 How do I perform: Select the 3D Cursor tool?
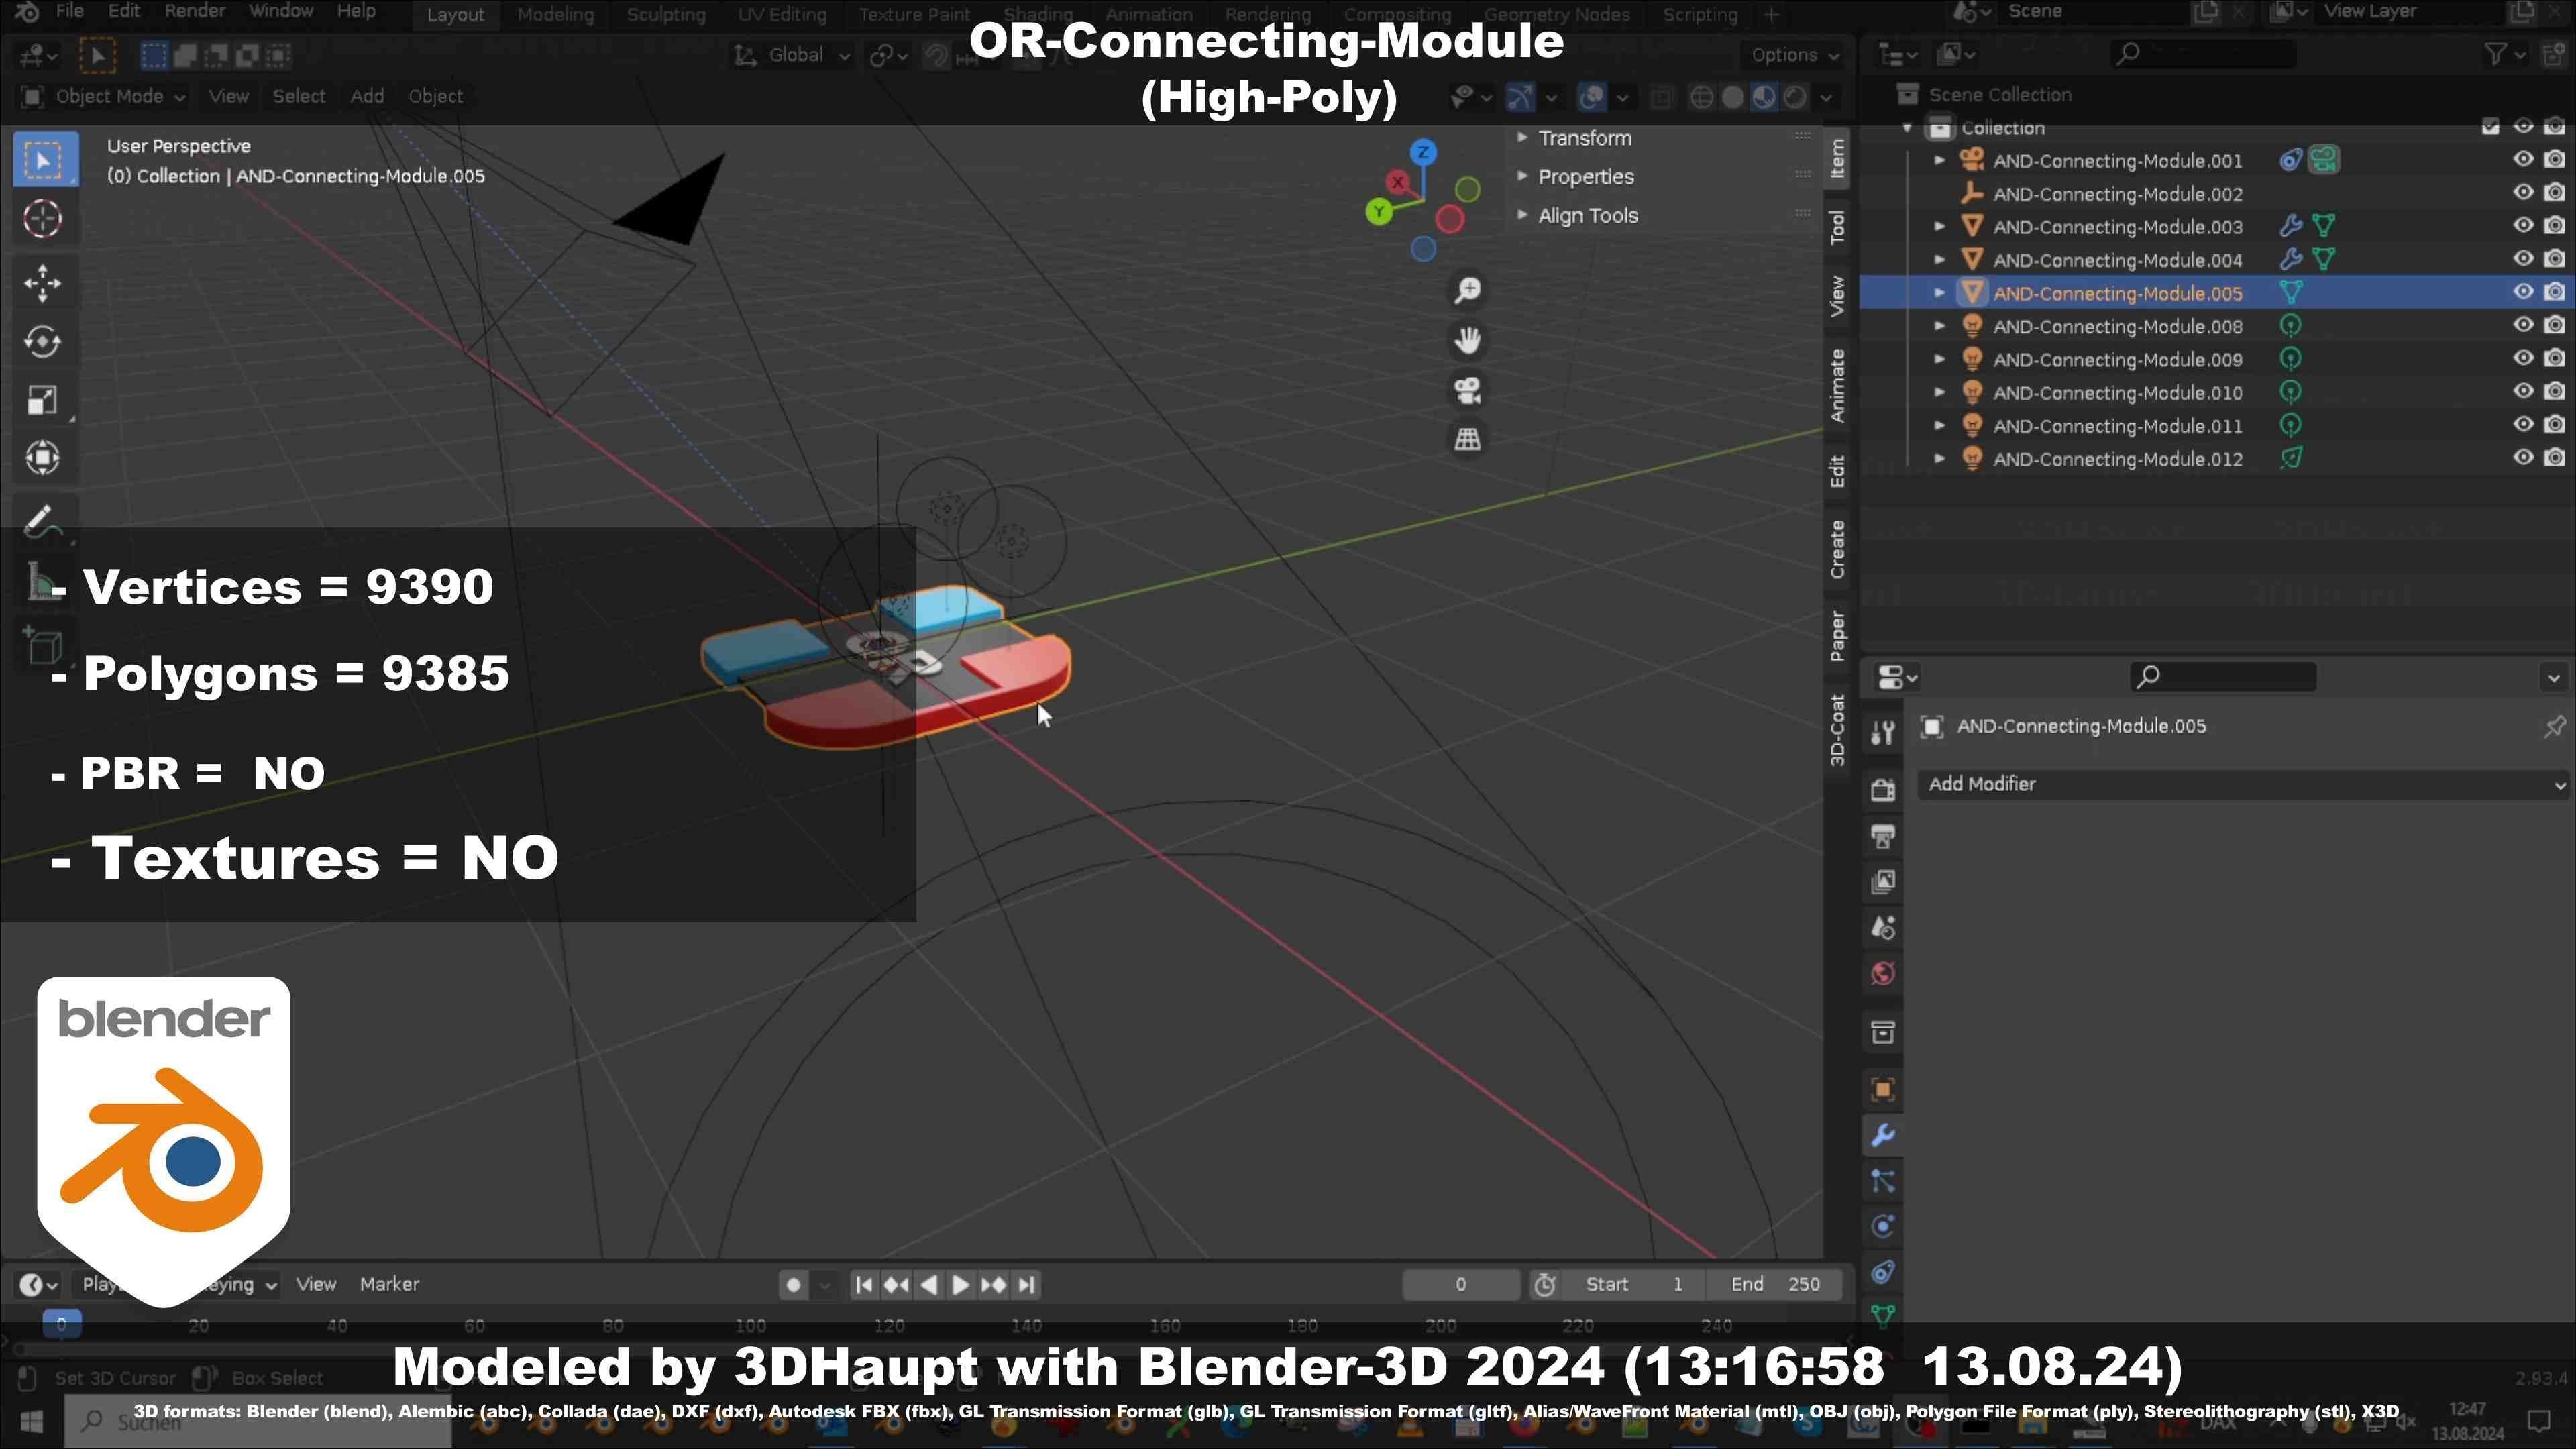(43, 219)
